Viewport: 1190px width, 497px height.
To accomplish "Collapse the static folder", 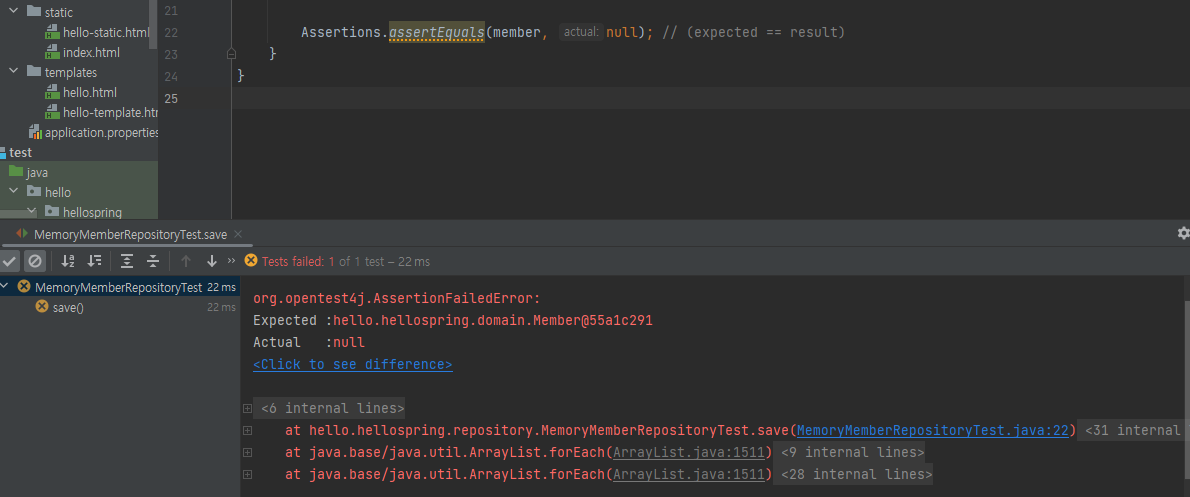I will pyautogui.click(x=13, y=12).
